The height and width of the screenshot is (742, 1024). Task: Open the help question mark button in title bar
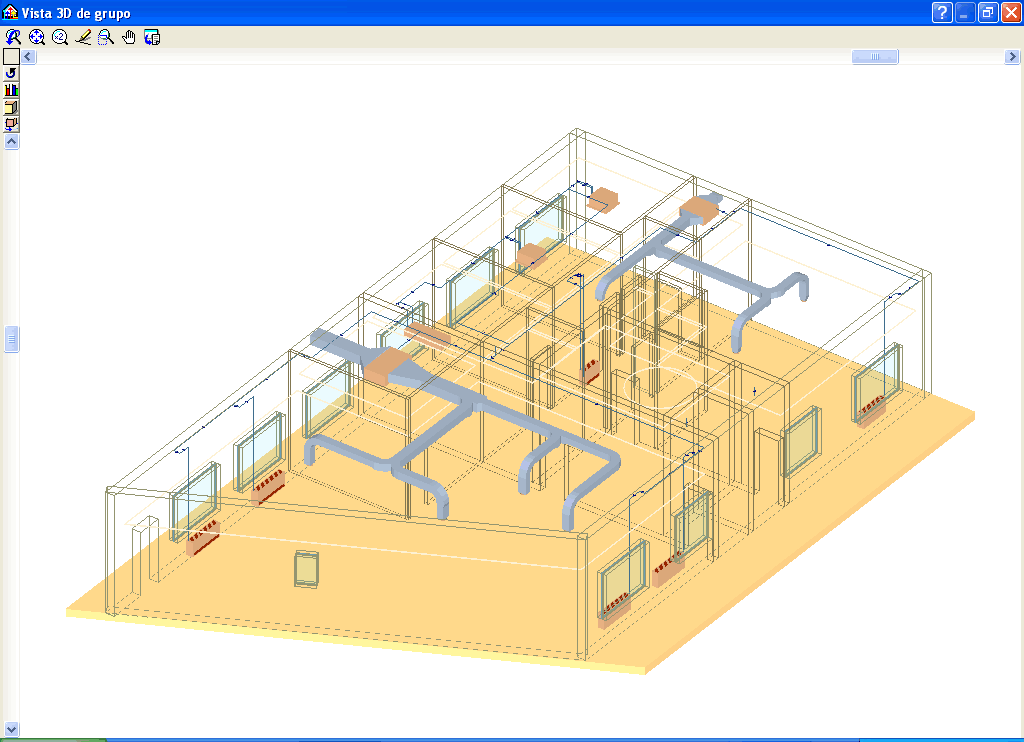[x=942, y=12]
